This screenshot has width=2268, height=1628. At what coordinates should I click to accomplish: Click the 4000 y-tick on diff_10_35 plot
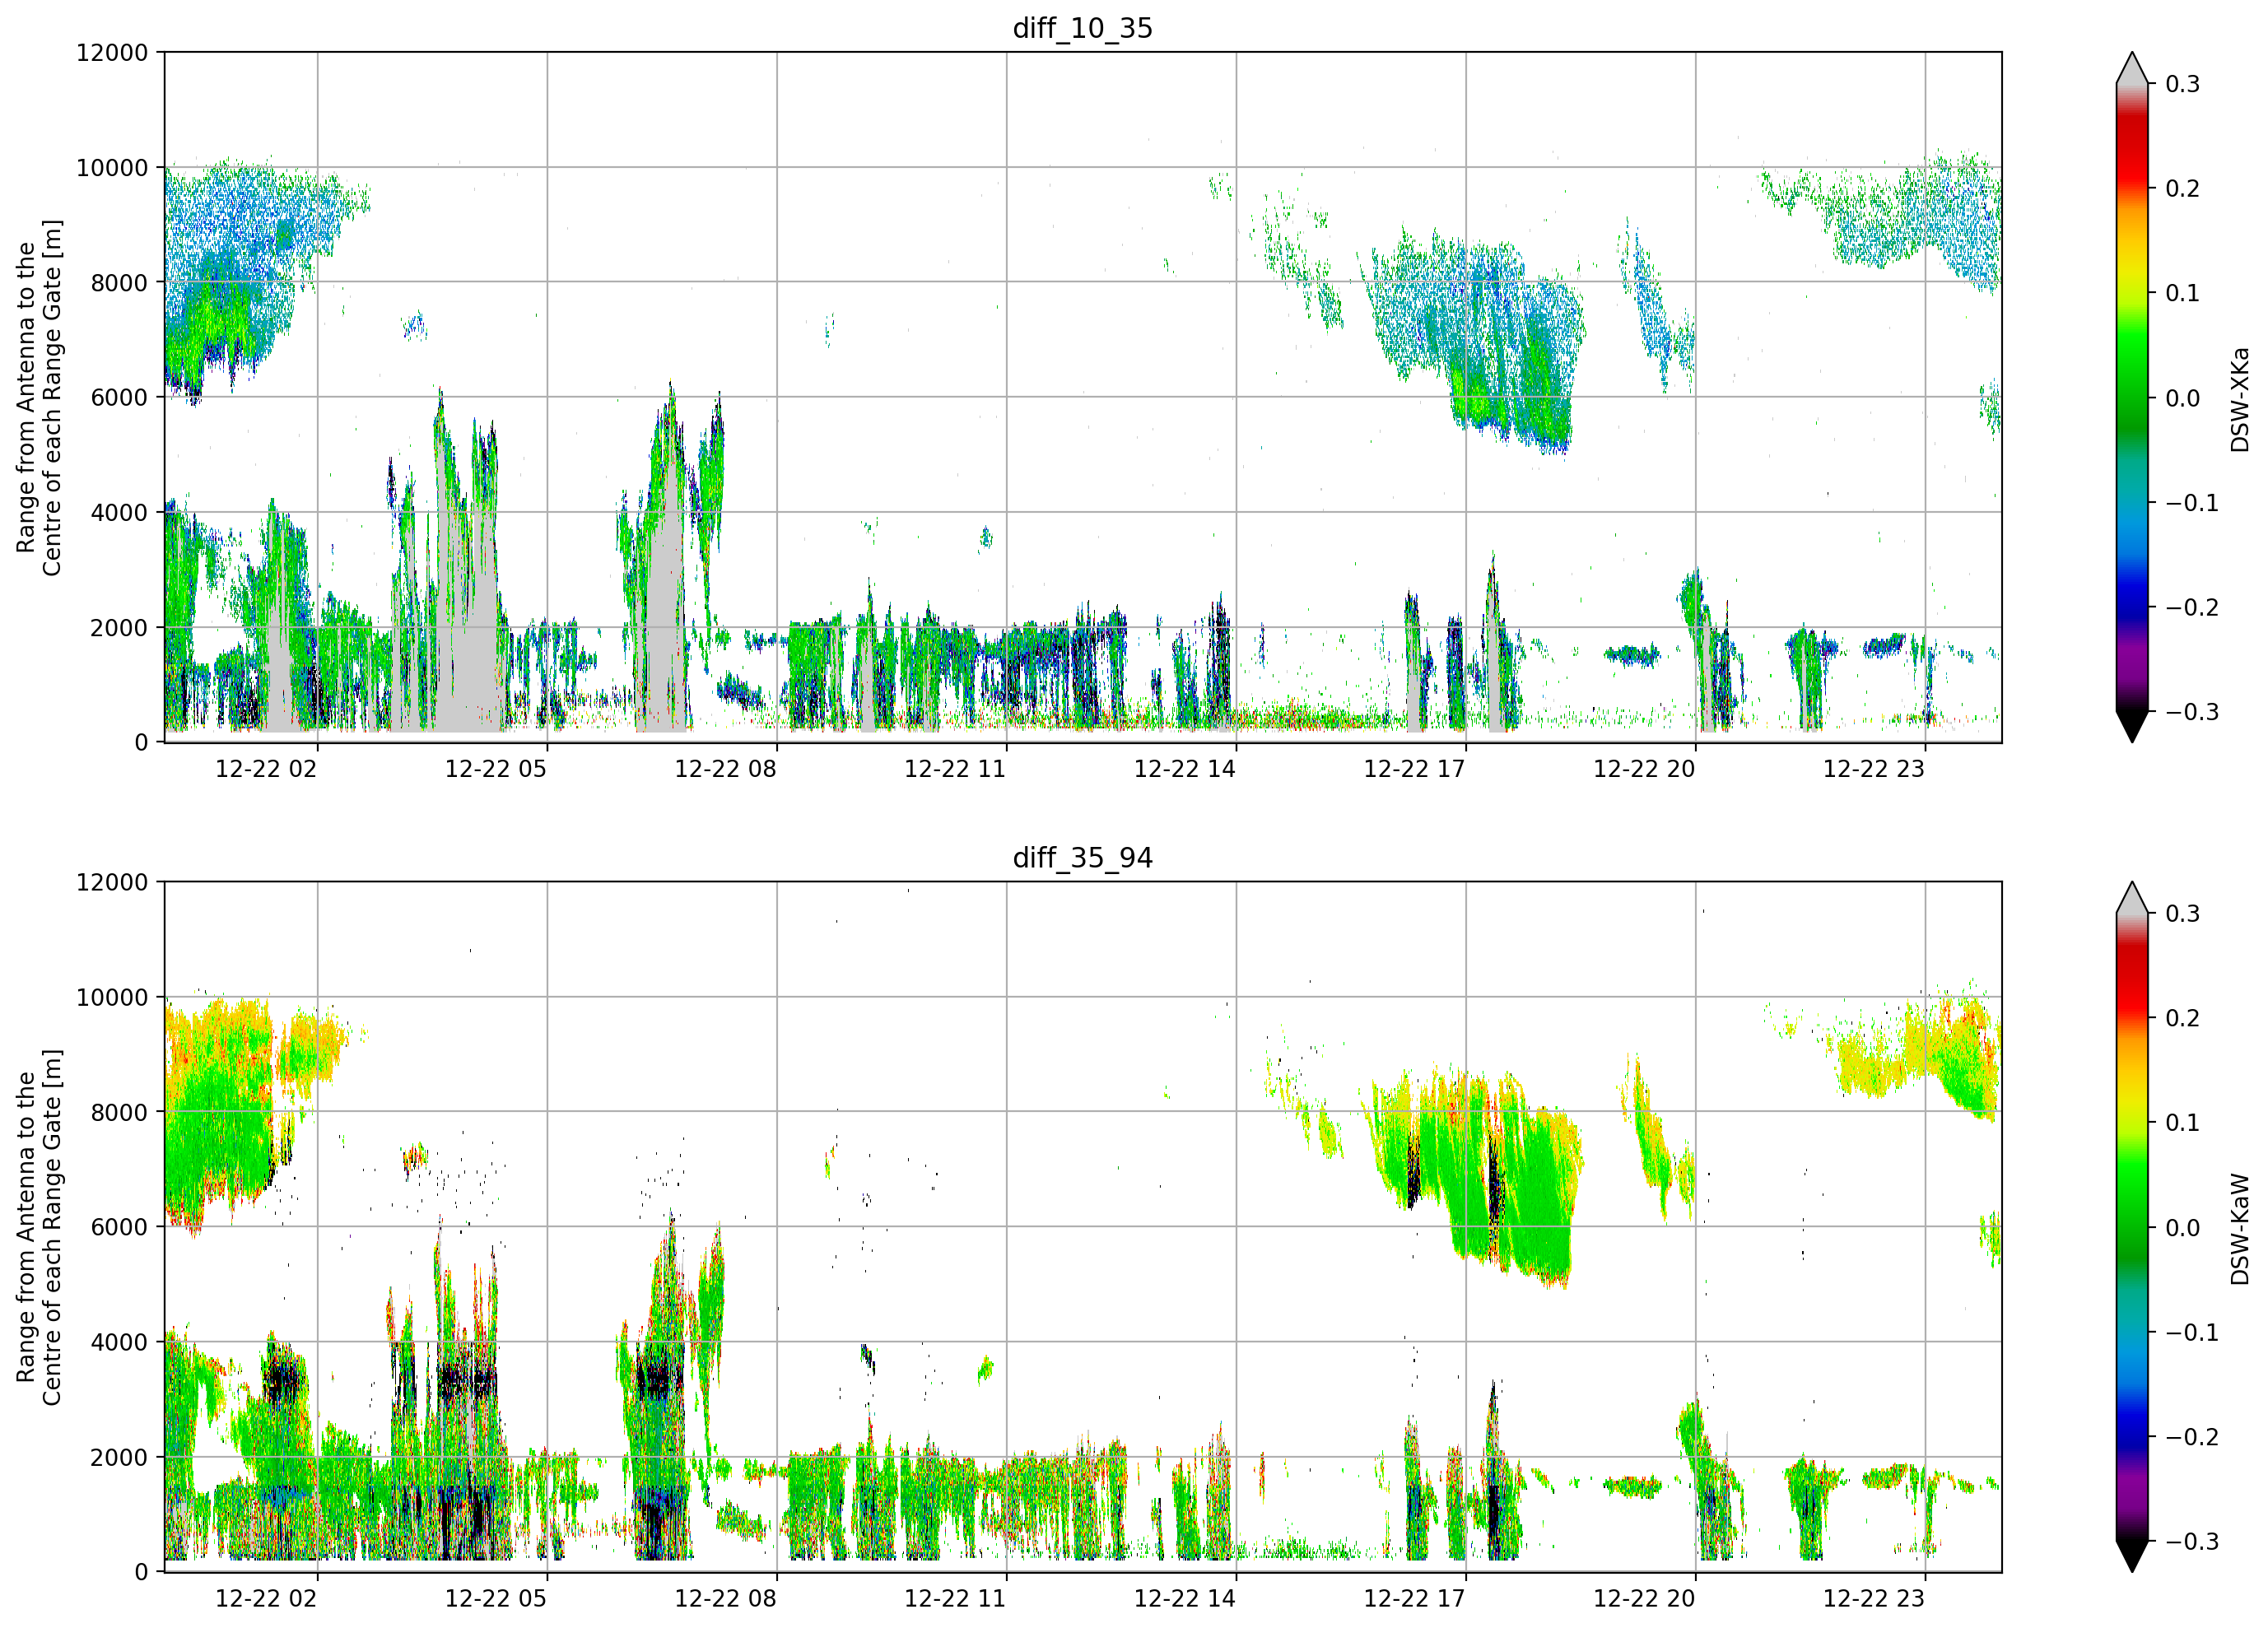tap(119, 513)
